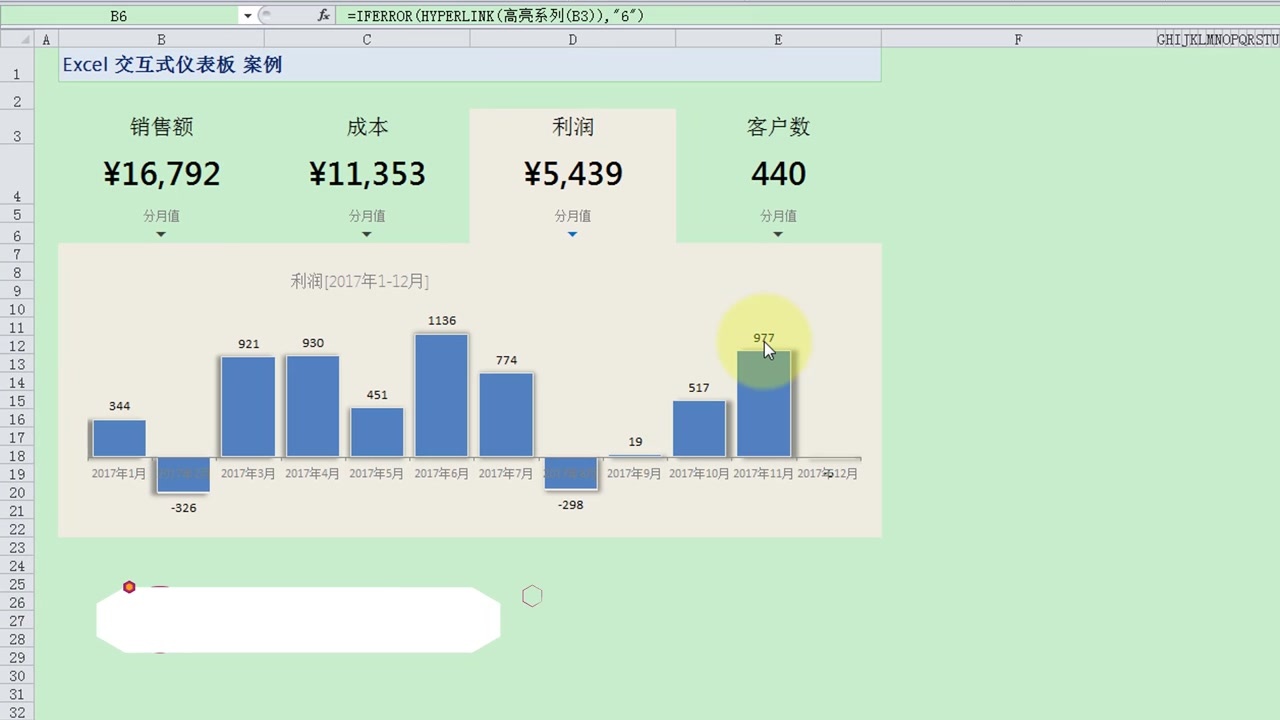1280x720 pixels.
Task: Click the negative bar labeled -326
Action: tap(184, 475)
